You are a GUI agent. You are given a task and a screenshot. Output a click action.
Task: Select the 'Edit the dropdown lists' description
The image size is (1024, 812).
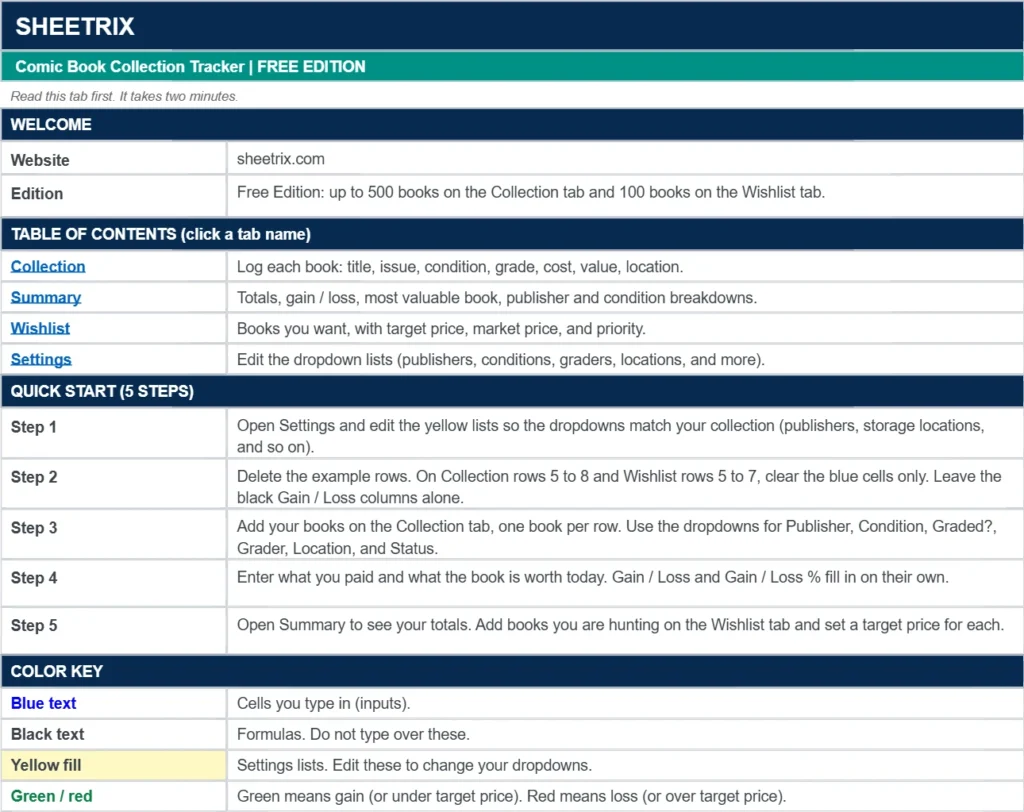pyautogui.click(x=625, y=359)
